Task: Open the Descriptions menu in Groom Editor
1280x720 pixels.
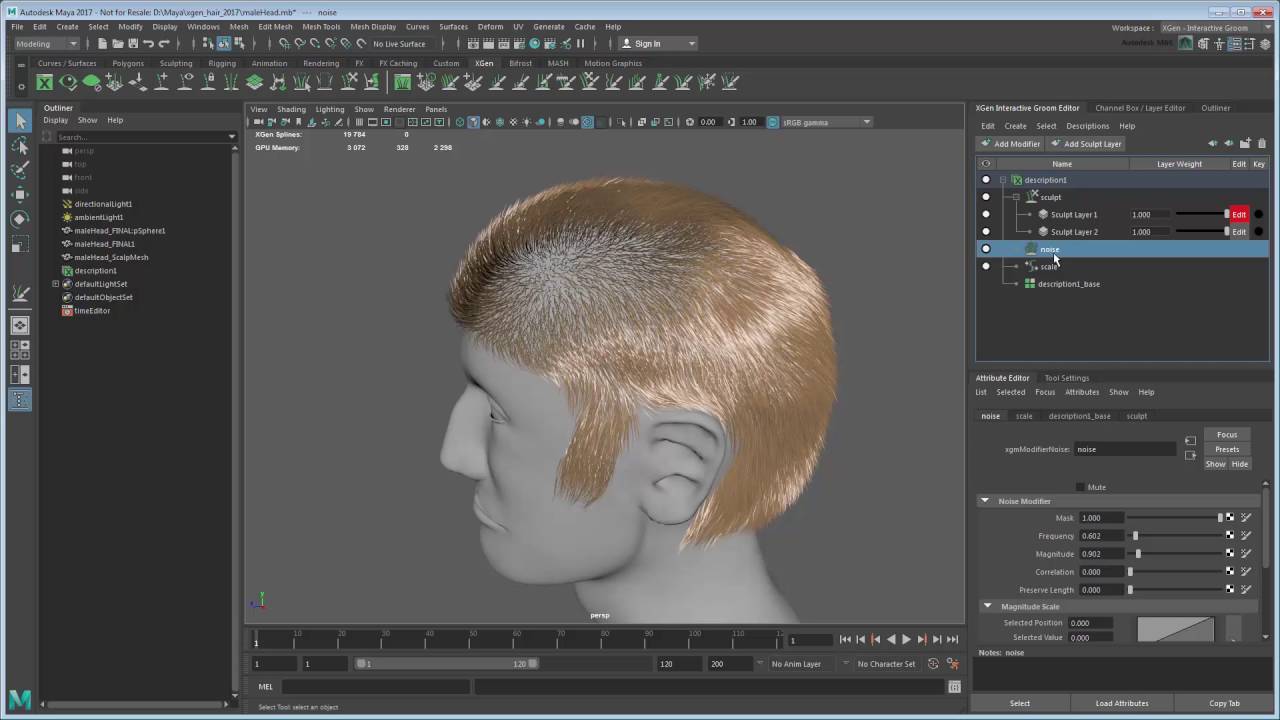Action: coord(1087,126)
